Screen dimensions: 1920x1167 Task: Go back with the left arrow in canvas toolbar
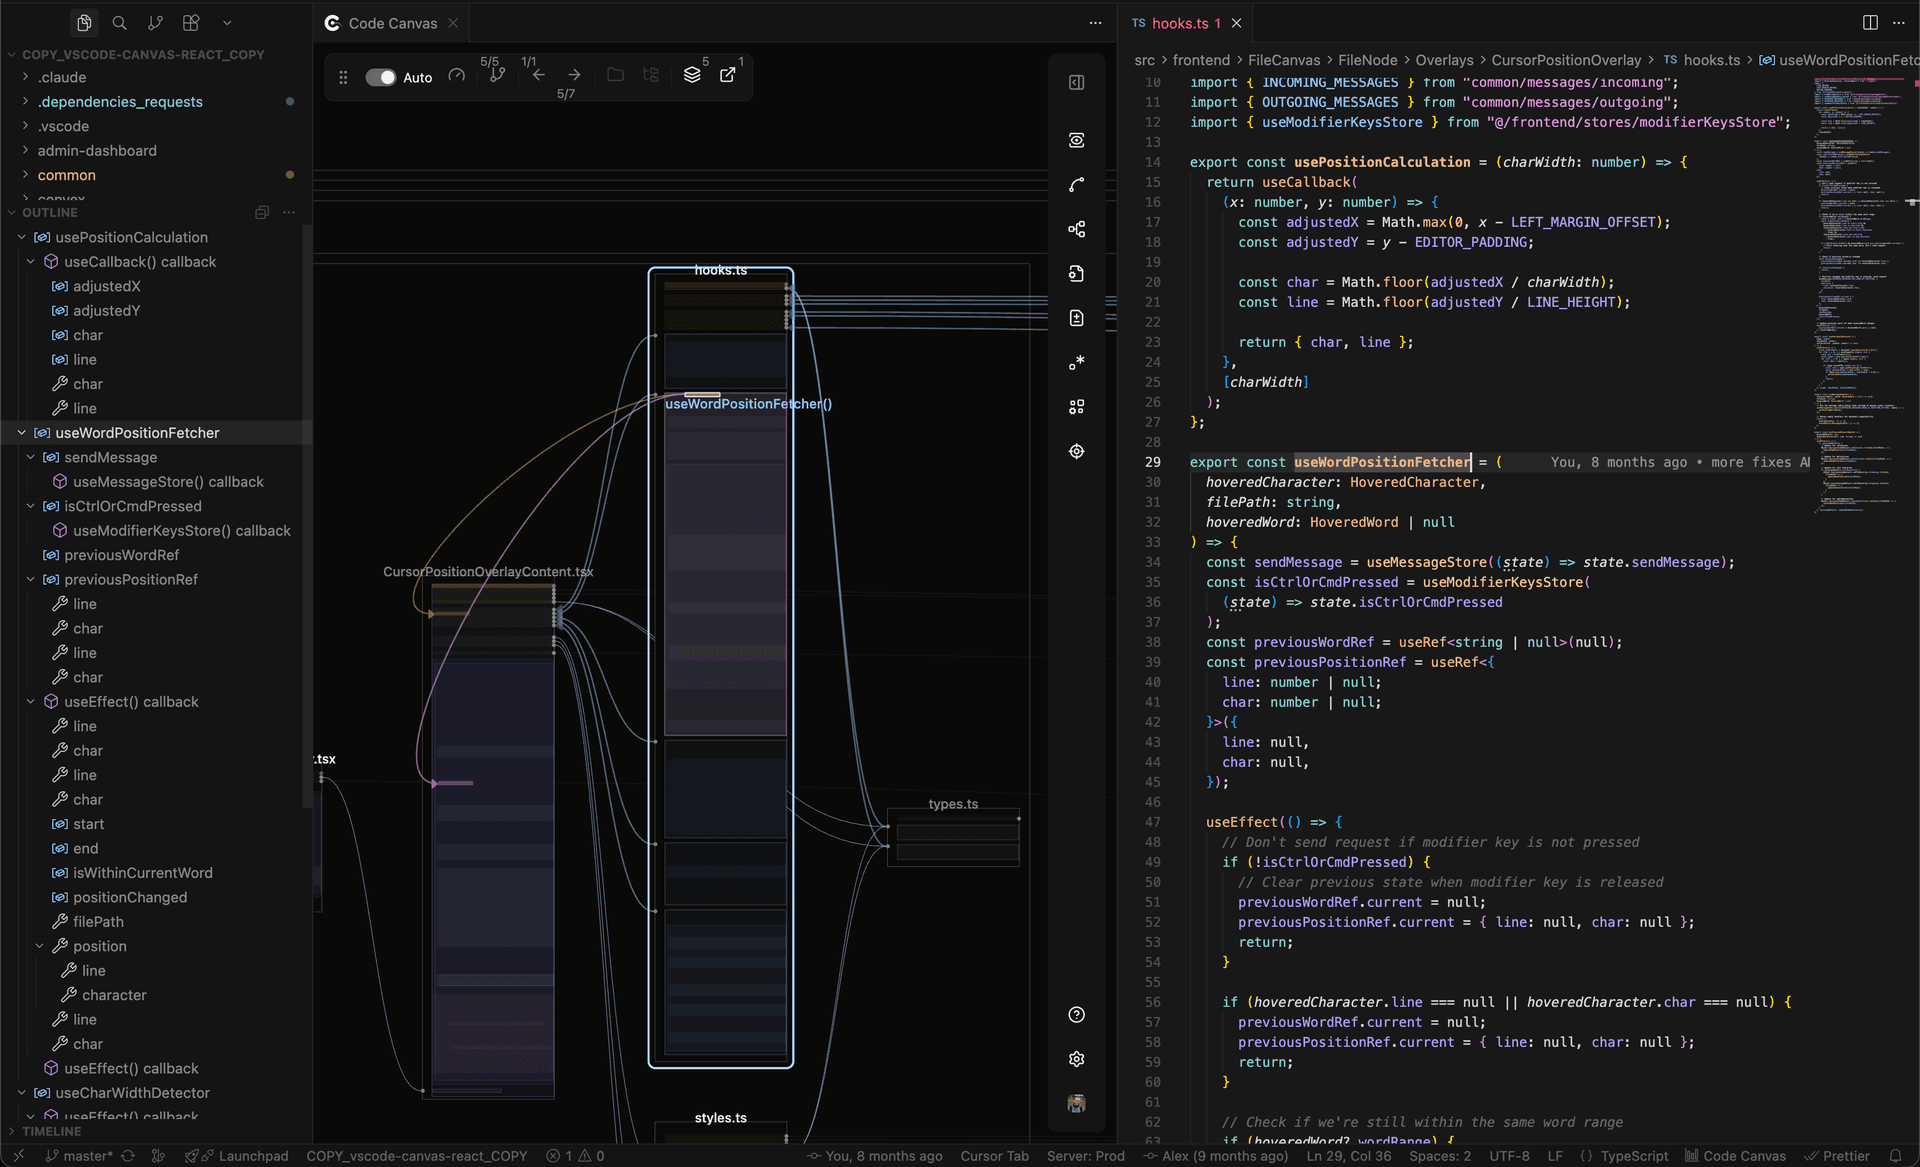[x=538, y=75]
